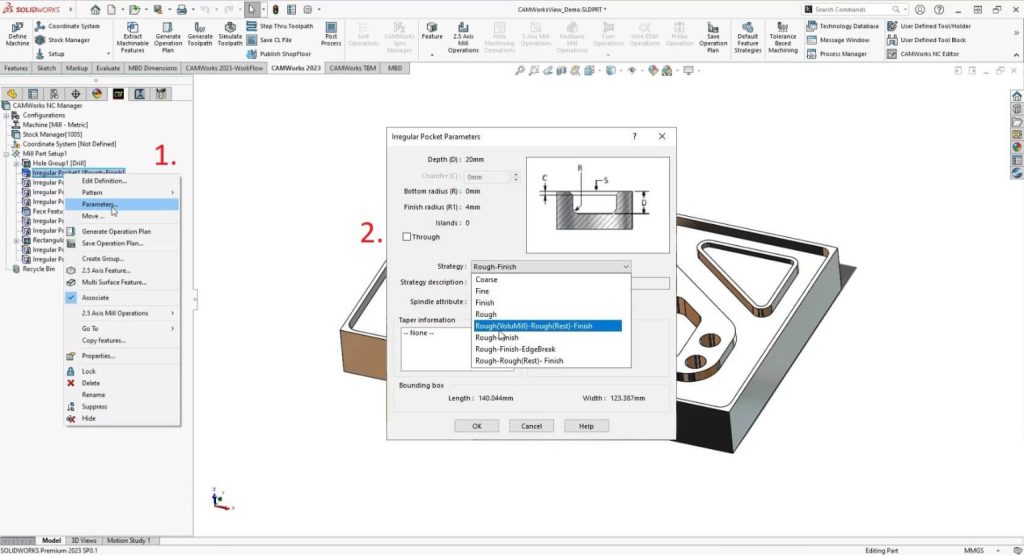Run Post Process
1024x555 pixels.
click(331, 34)
